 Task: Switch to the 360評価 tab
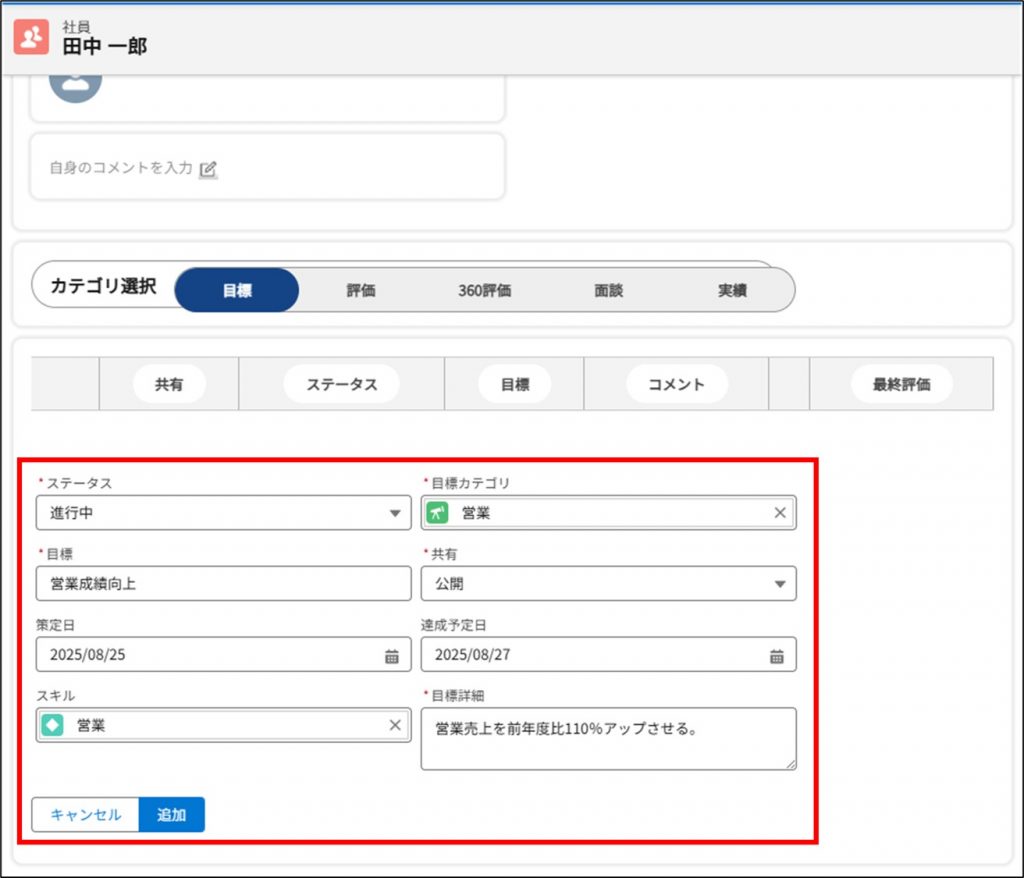485,291
